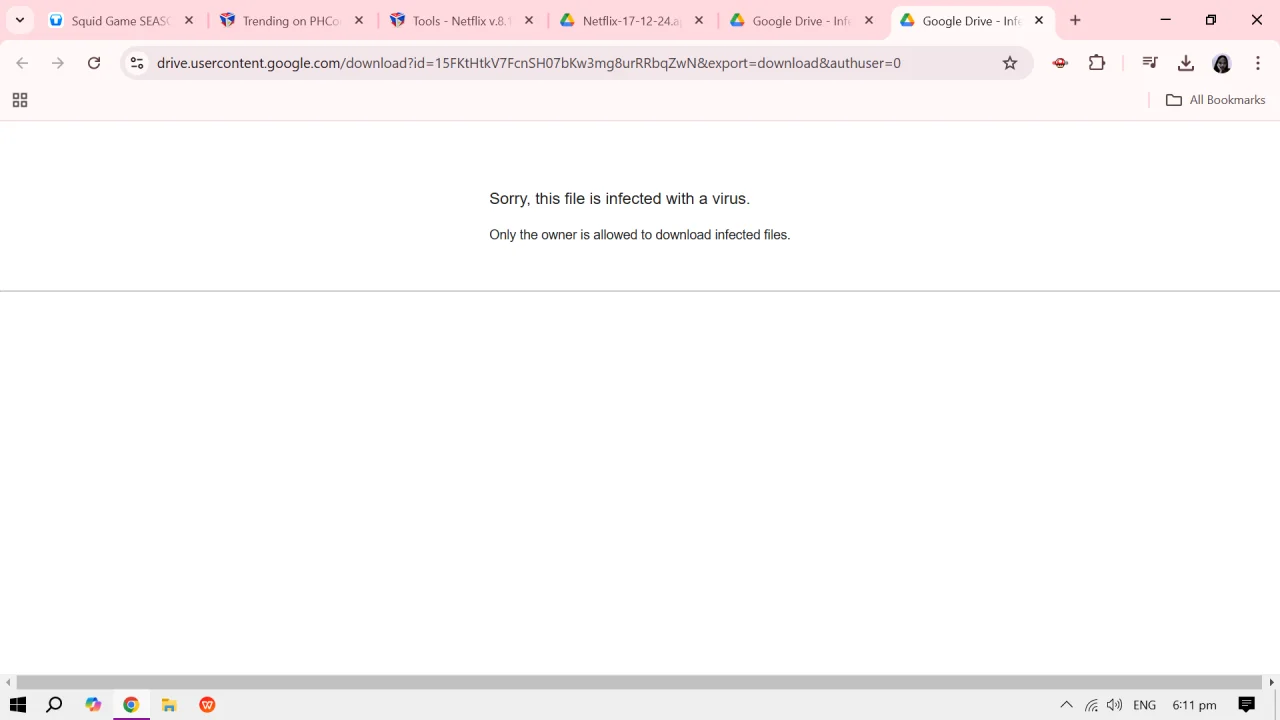Switch to Trending on PHCorner tab

pyautogui.click(x=292, y=20)
